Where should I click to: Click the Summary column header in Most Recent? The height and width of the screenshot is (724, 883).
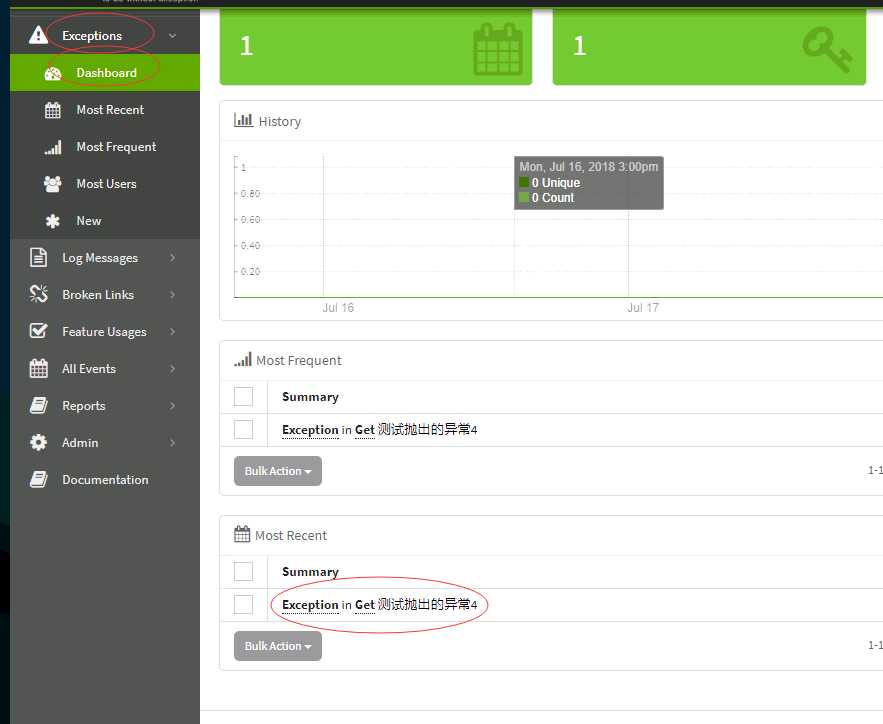tap(310, 572)
